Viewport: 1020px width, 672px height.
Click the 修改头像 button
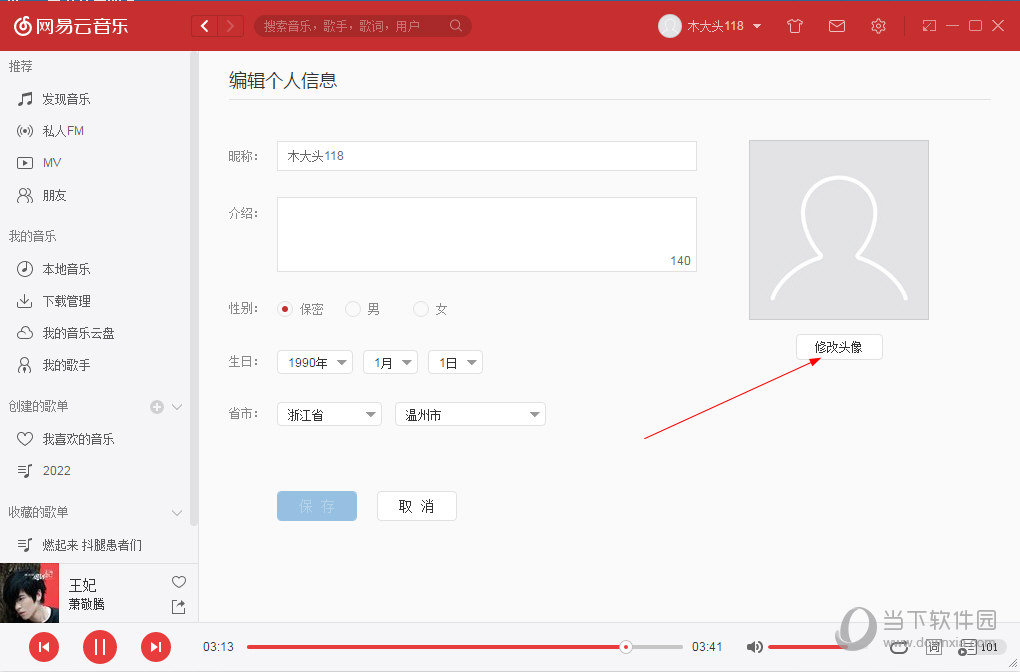click(838, 347)
